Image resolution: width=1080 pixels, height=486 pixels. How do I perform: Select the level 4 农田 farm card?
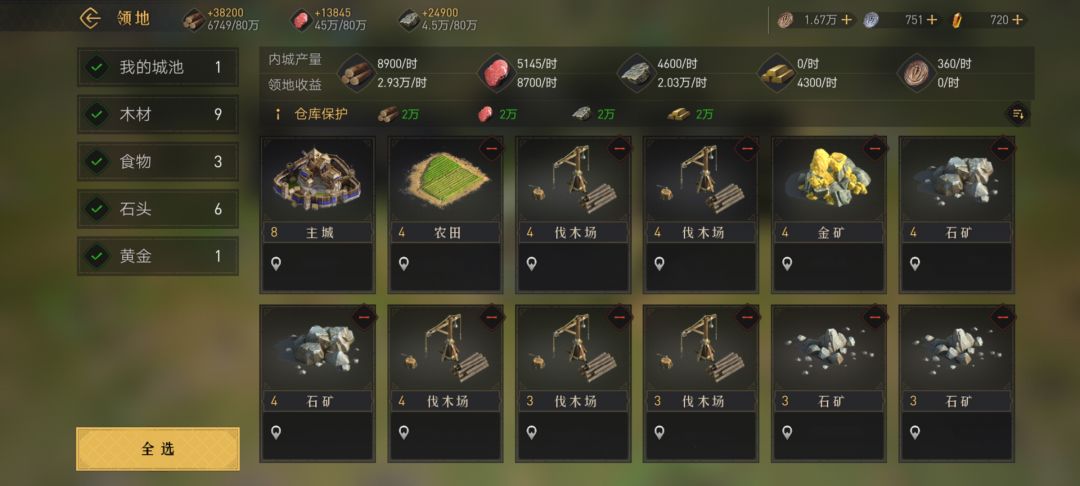pyautogui.click(x=446, y=215)
